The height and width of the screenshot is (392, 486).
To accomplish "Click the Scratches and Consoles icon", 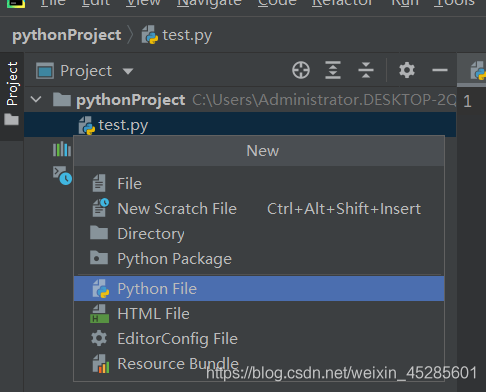I will coord(62,175).
